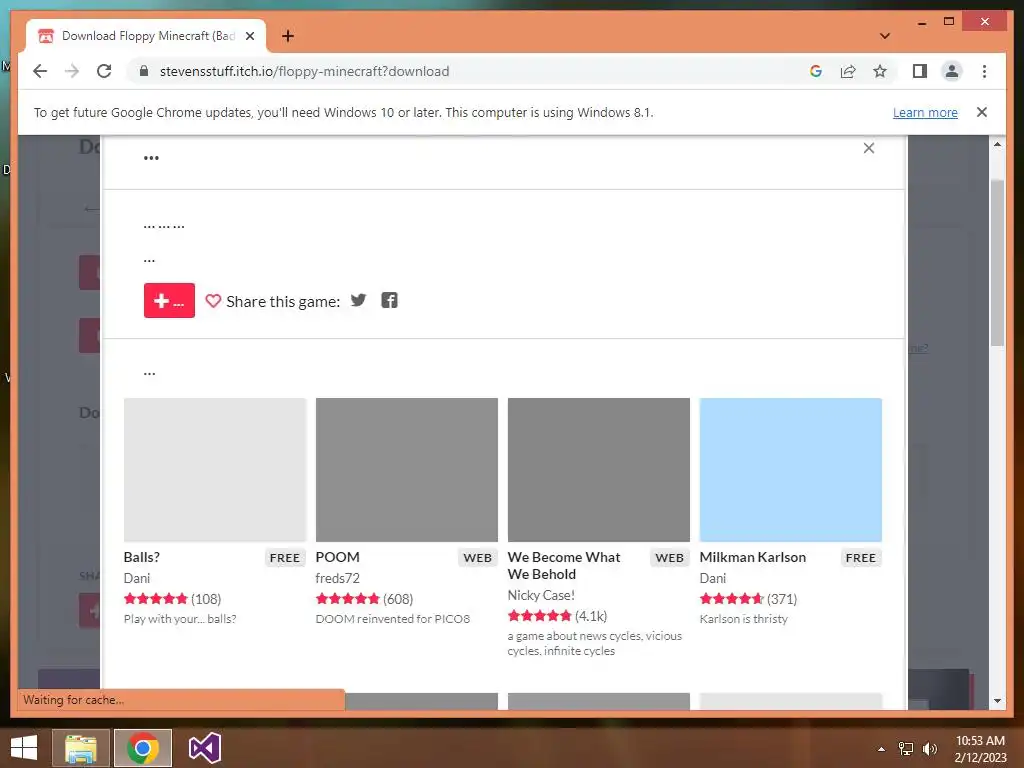This screenshot has height=768, width=1024.
Task: Click the FREE tag on Milkman Karlson
Action: click(861, 558)
